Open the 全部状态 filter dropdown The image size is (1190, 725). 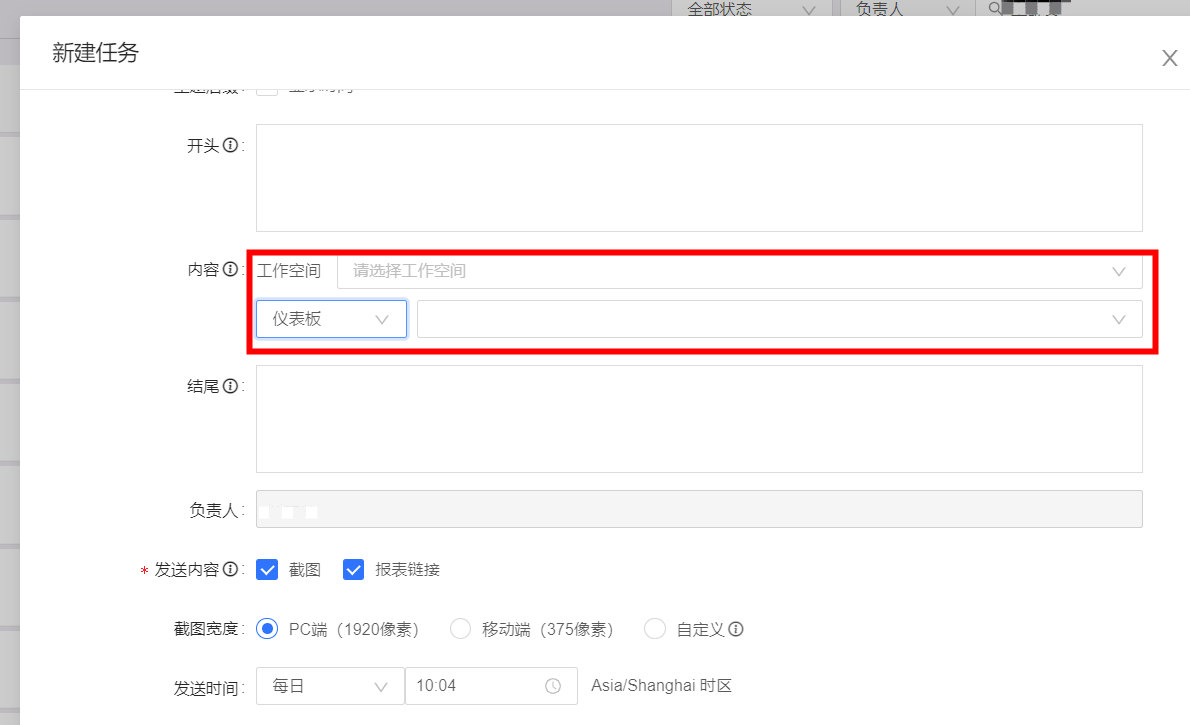[x=751, y=9]
